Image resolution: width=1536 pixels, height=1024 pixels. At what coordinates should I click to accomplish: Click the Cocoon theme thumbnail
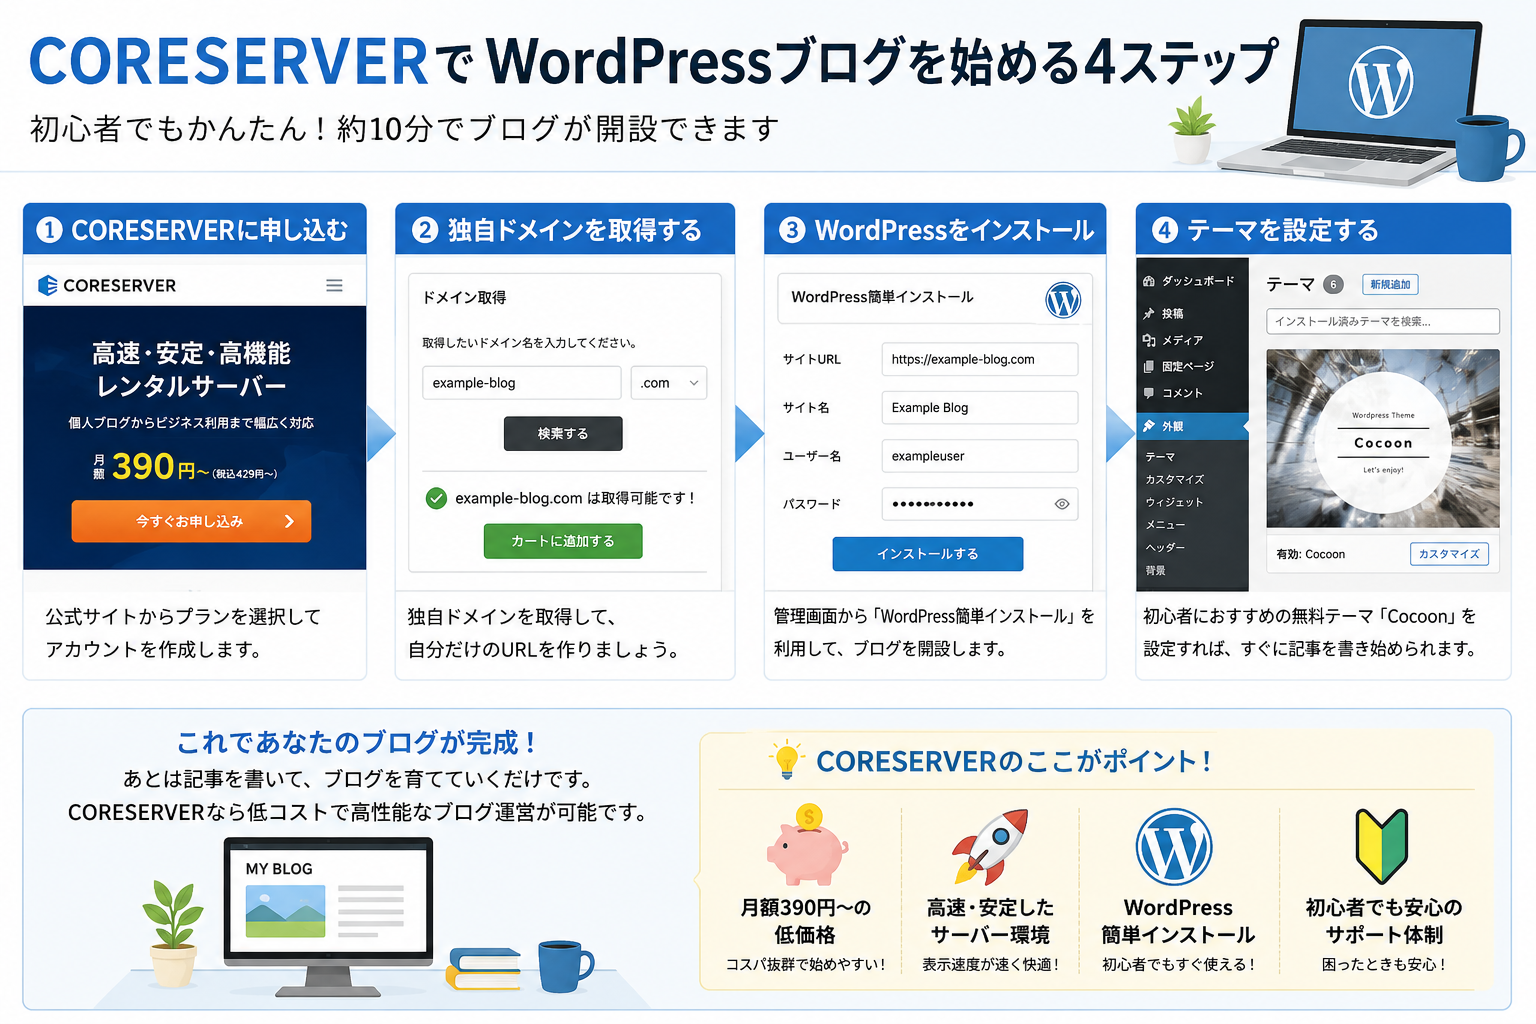pyautogui.click(x=1383, y=438)
